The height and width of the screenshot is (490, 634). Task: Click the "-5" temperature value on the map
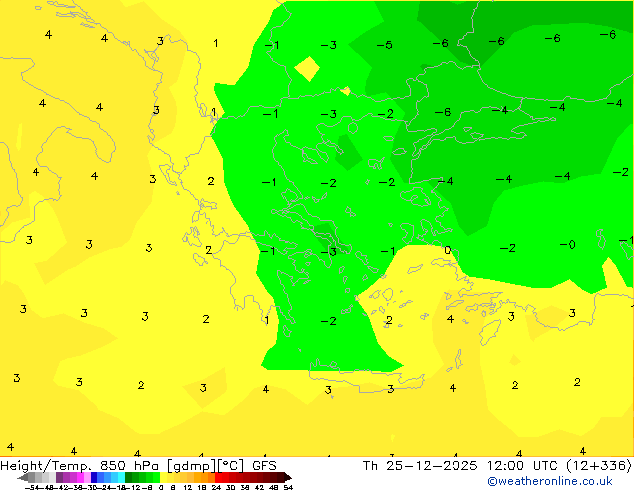tap(385, 45)
